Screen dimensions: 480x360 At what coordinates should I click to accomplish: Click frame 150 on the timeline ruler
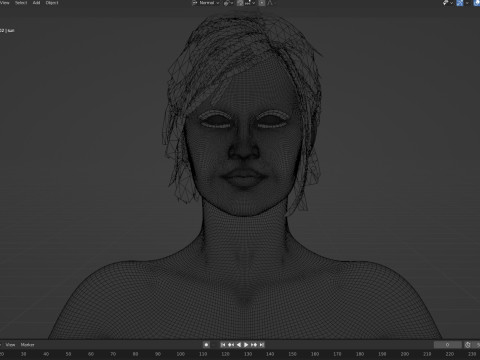(x=292, y=354)
